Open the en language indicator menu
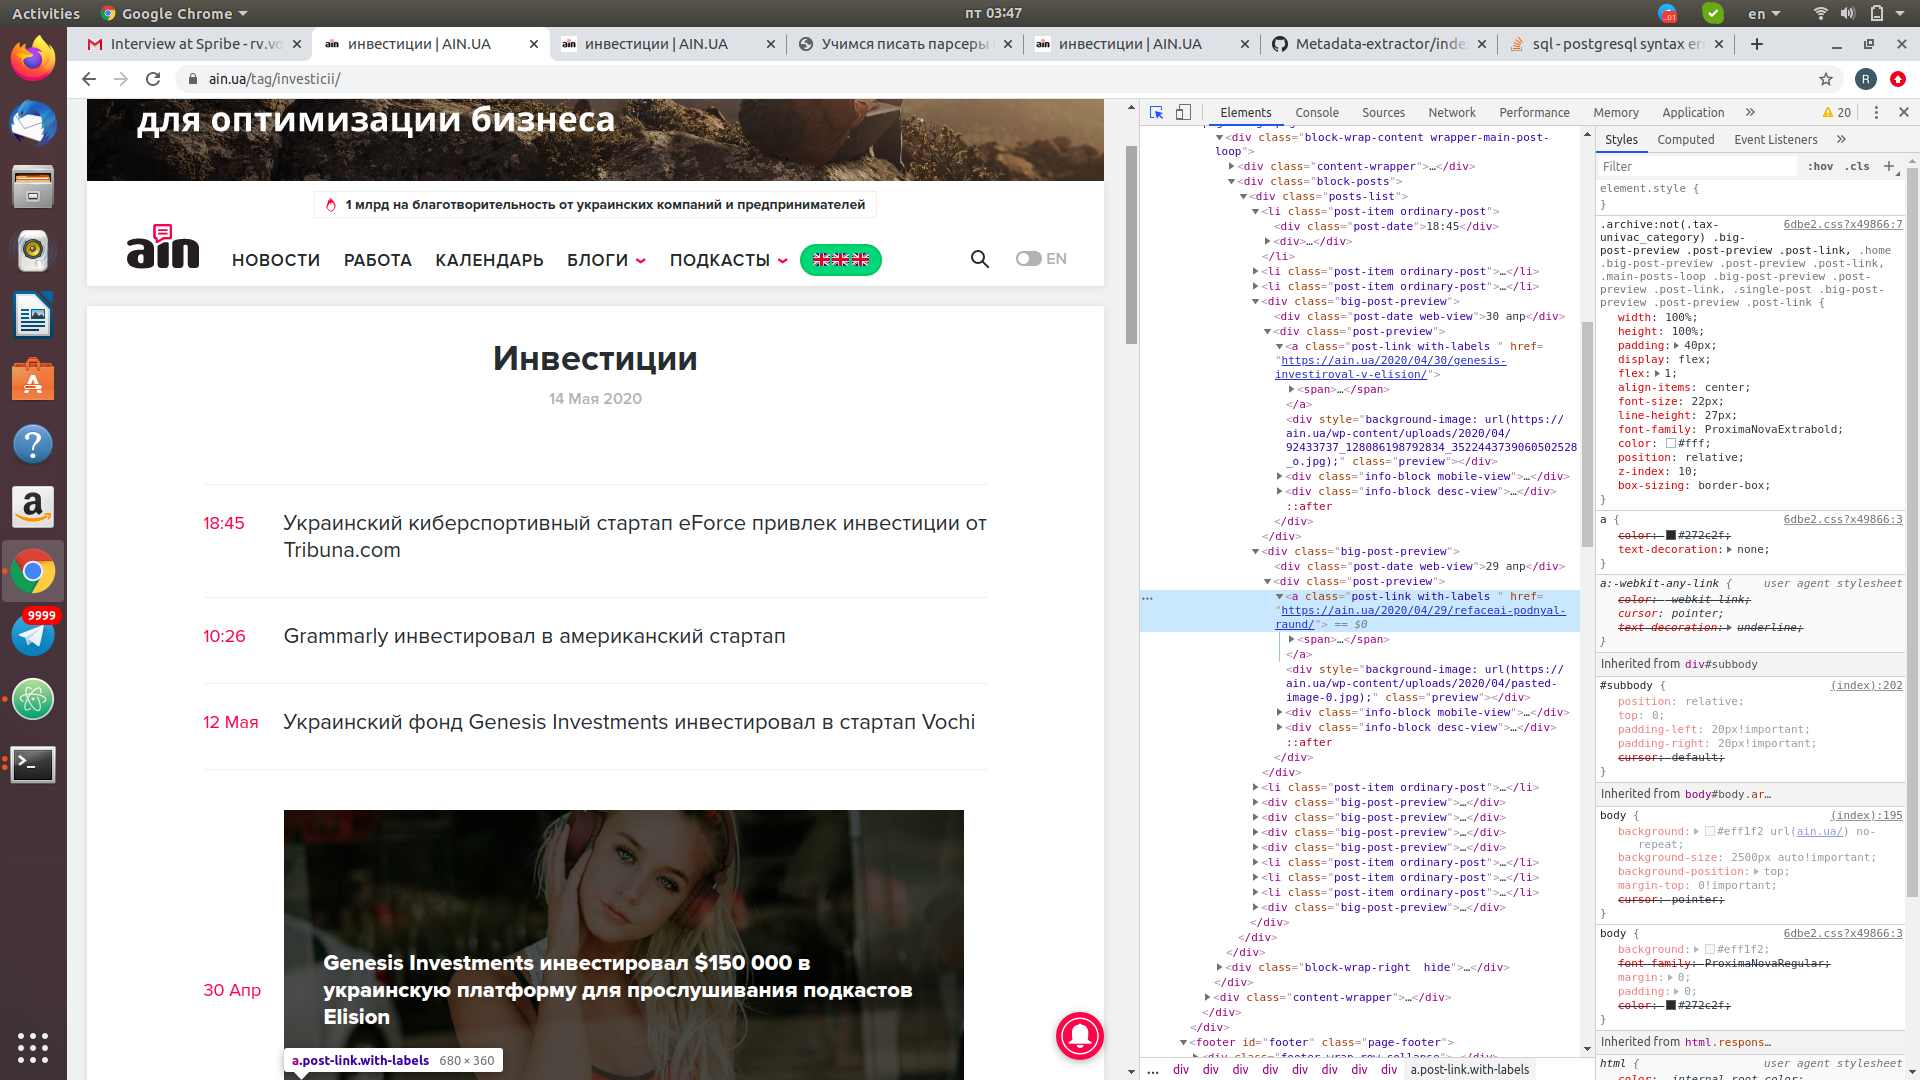 [1764, 14]
